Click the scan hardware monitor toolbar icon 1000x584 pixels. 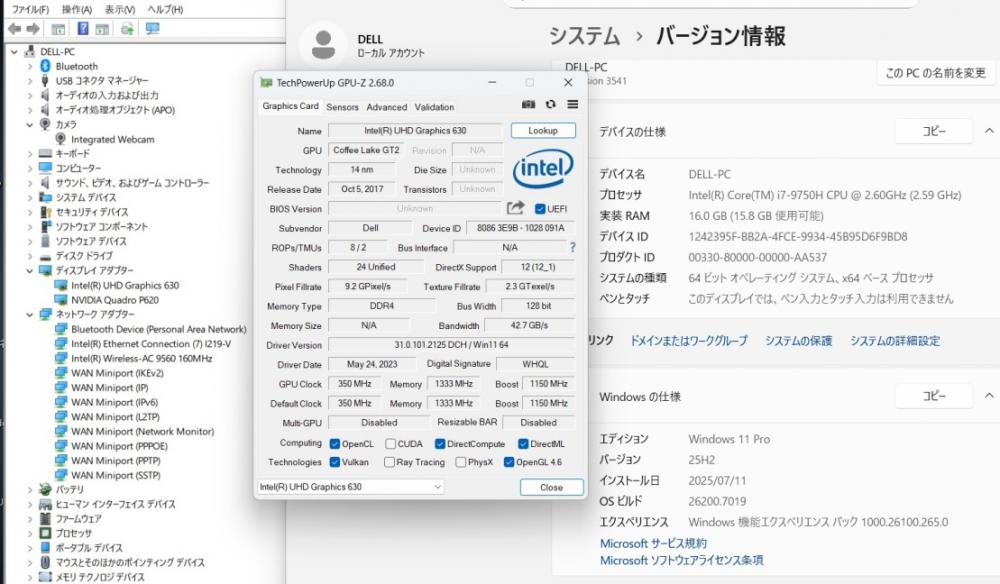152,29
